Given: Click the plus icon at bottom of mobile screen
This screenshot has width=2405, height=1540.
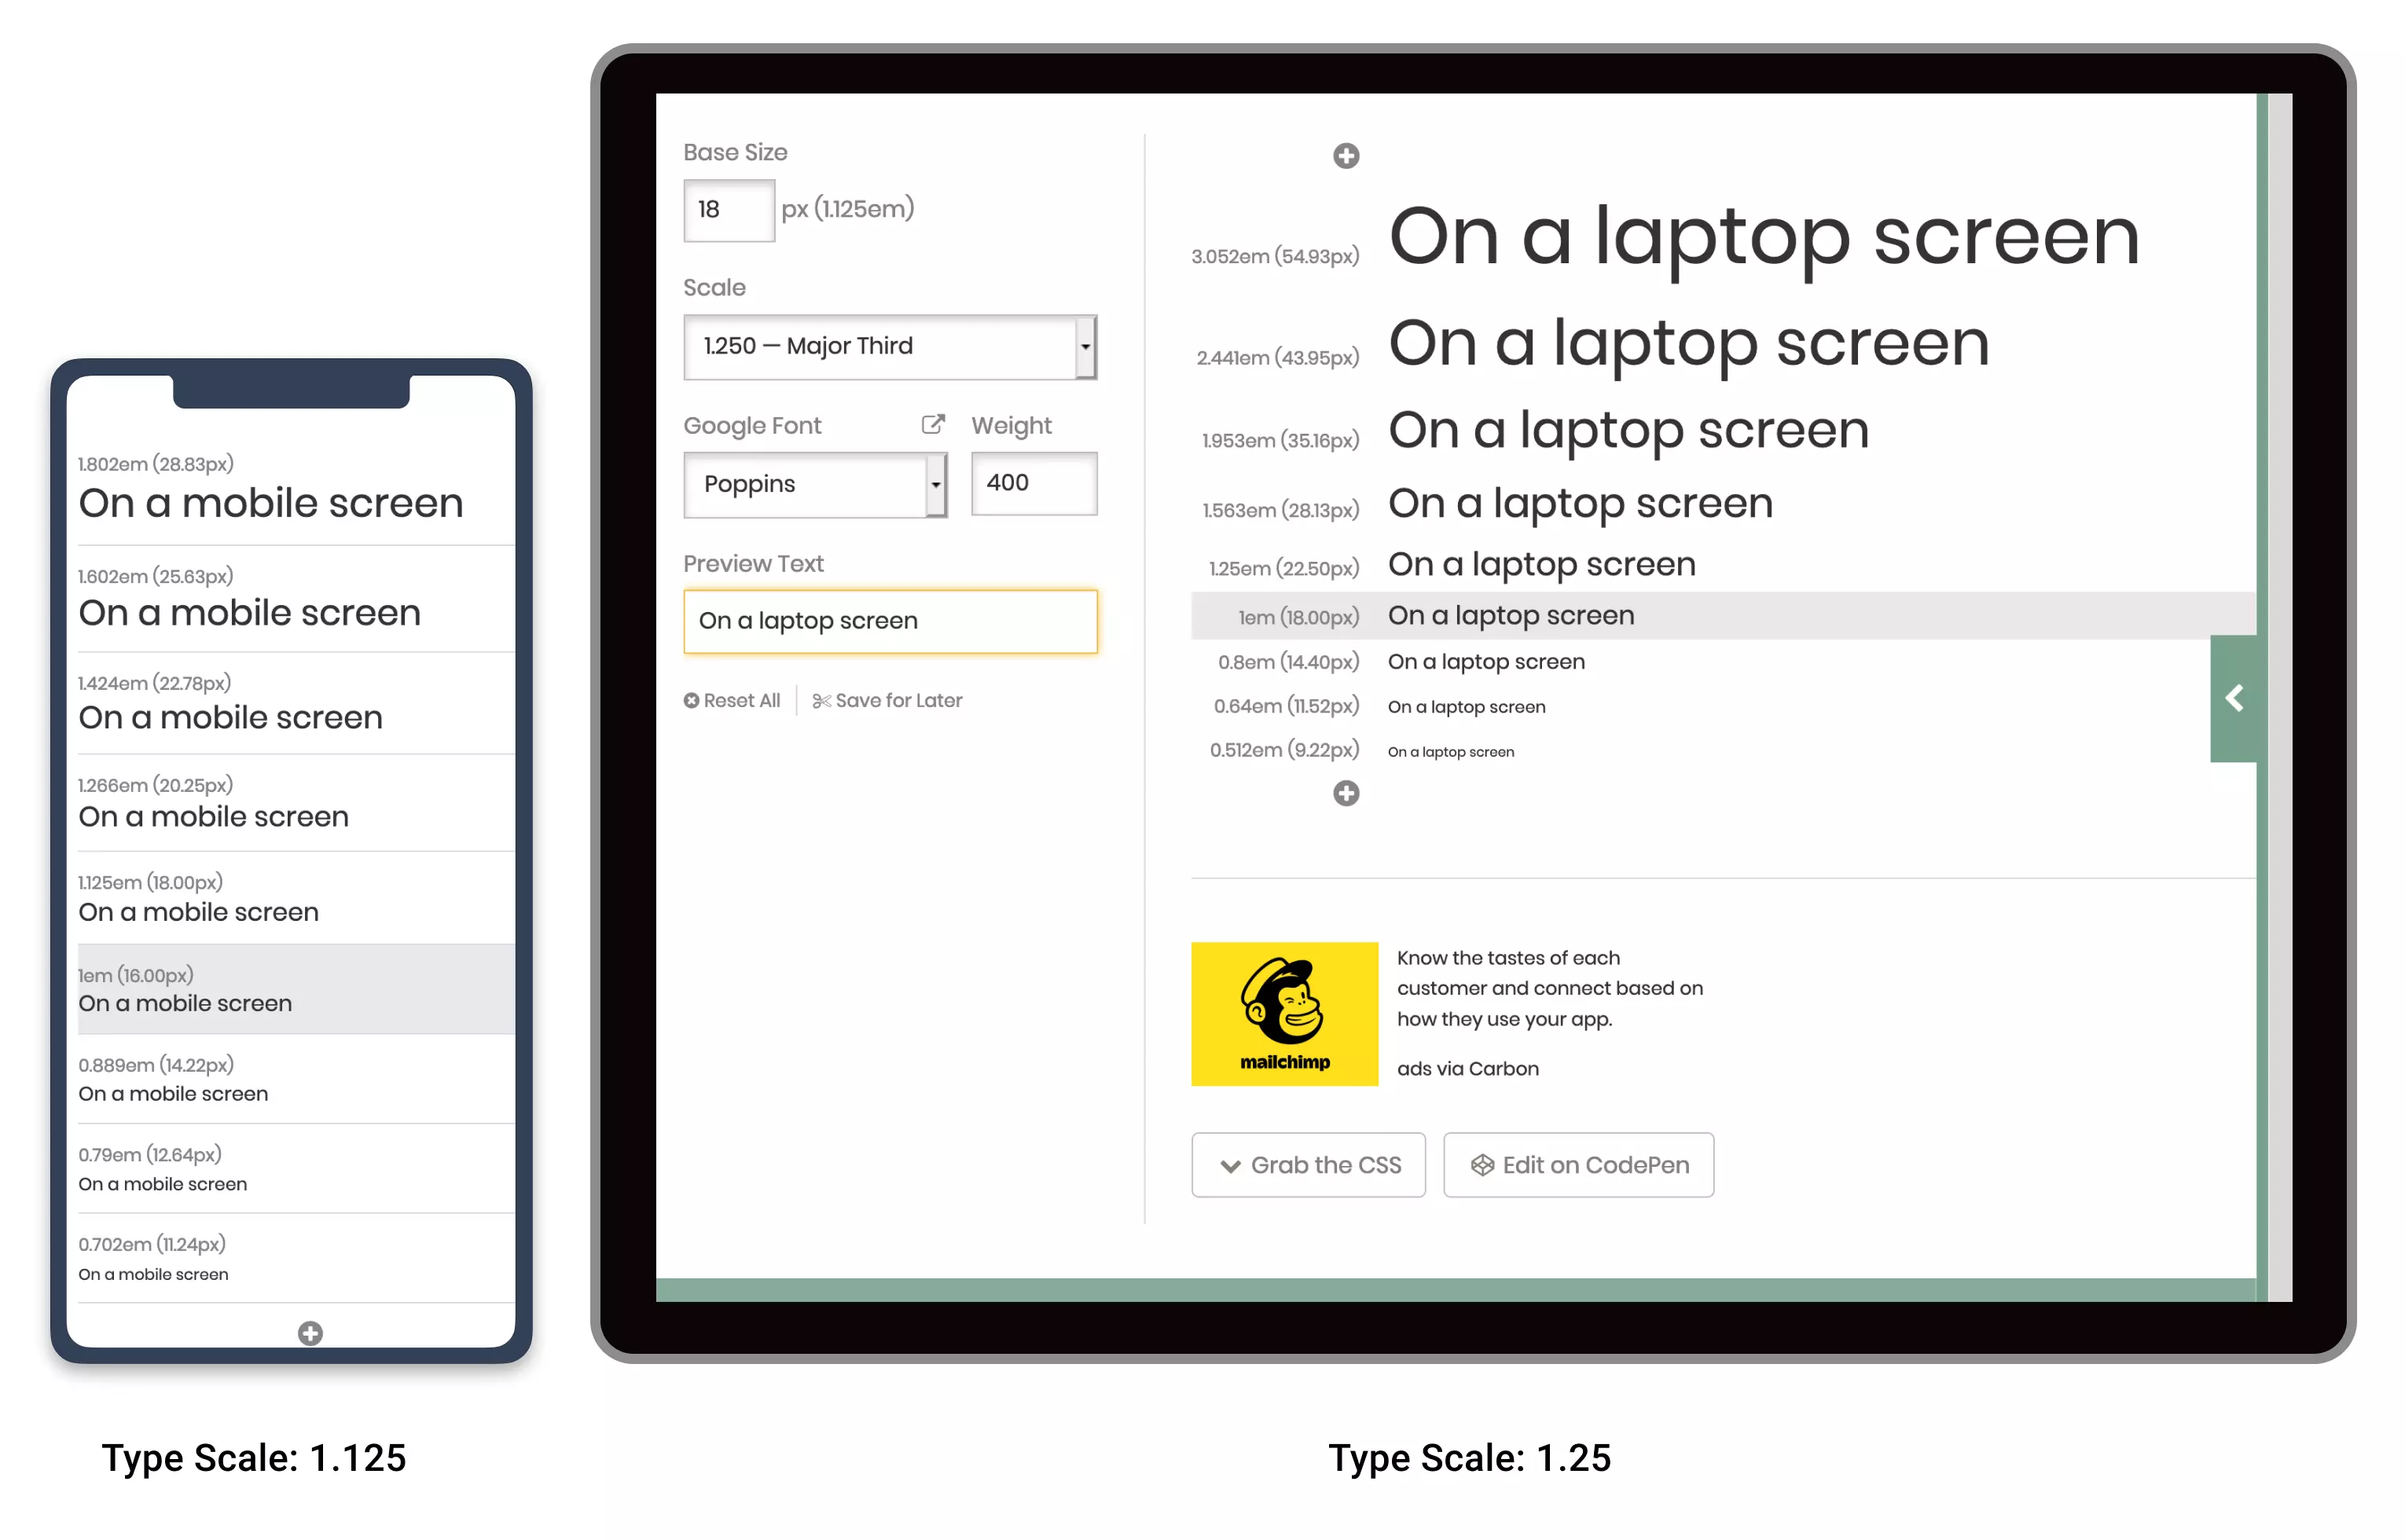Looking at the screenshot, I should coord(310,1332).
